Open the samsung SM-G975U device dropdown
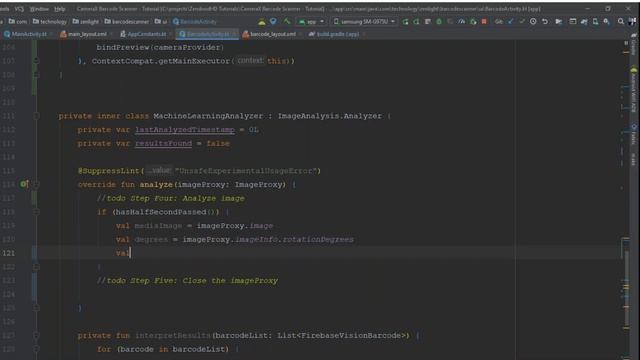This screenshot has height=360, width=640. pos(364,21)
